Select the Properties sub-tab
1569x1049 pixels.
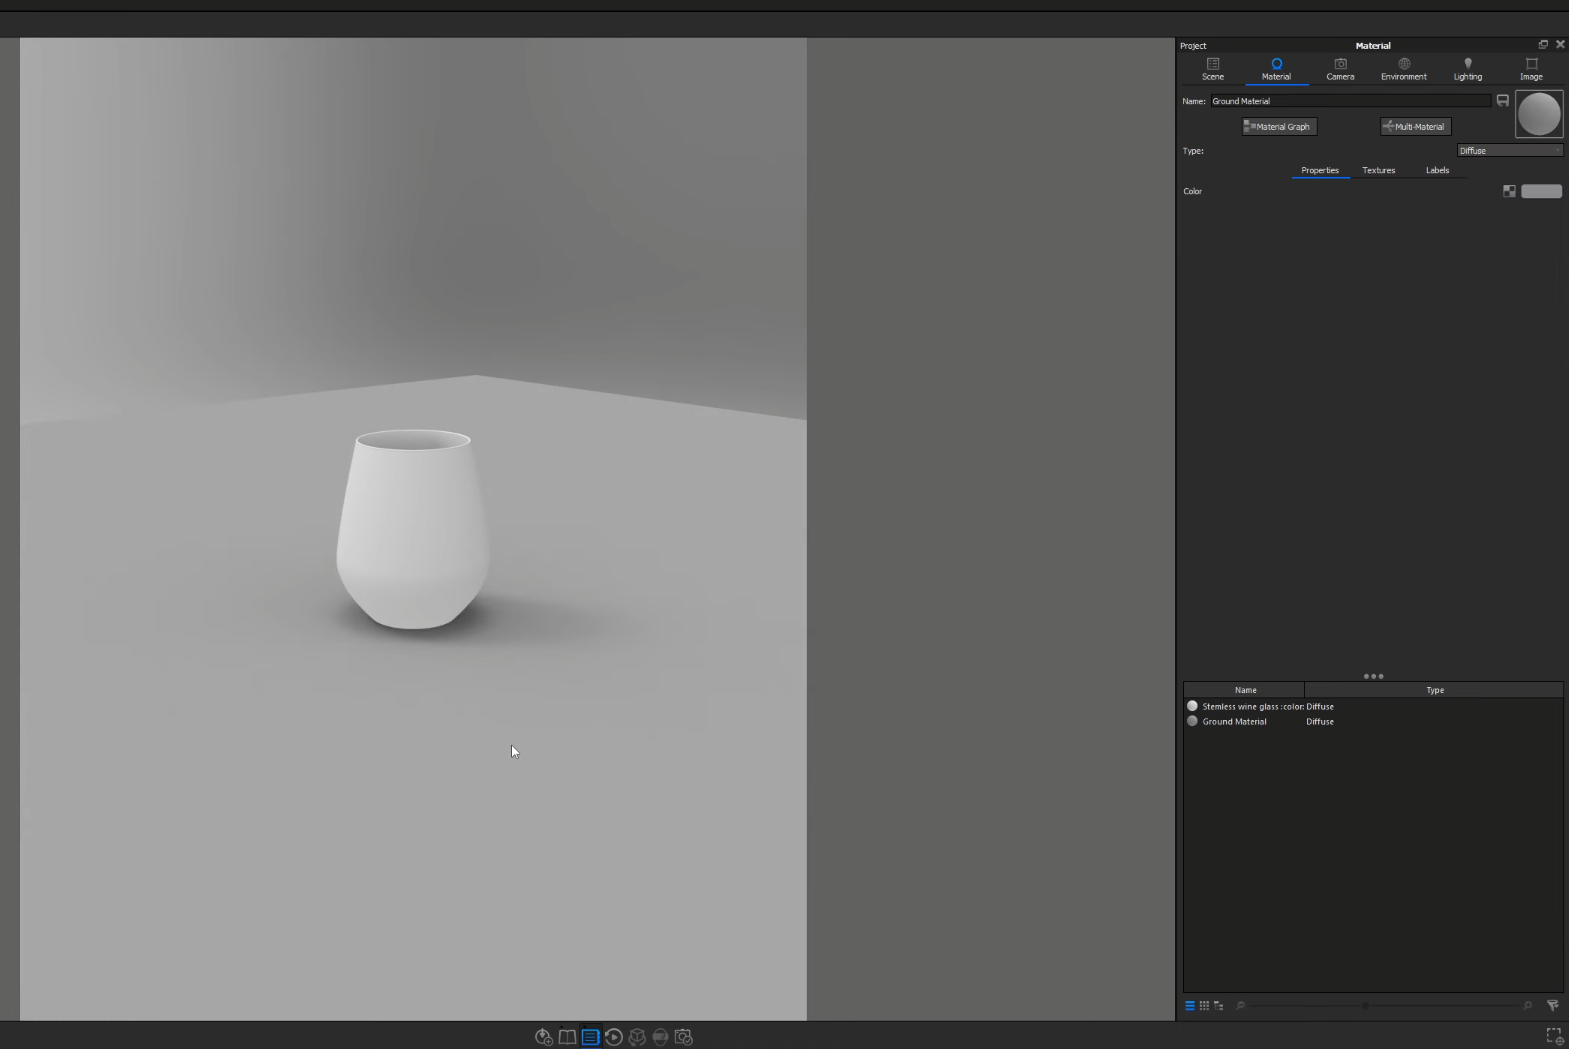1320,170
